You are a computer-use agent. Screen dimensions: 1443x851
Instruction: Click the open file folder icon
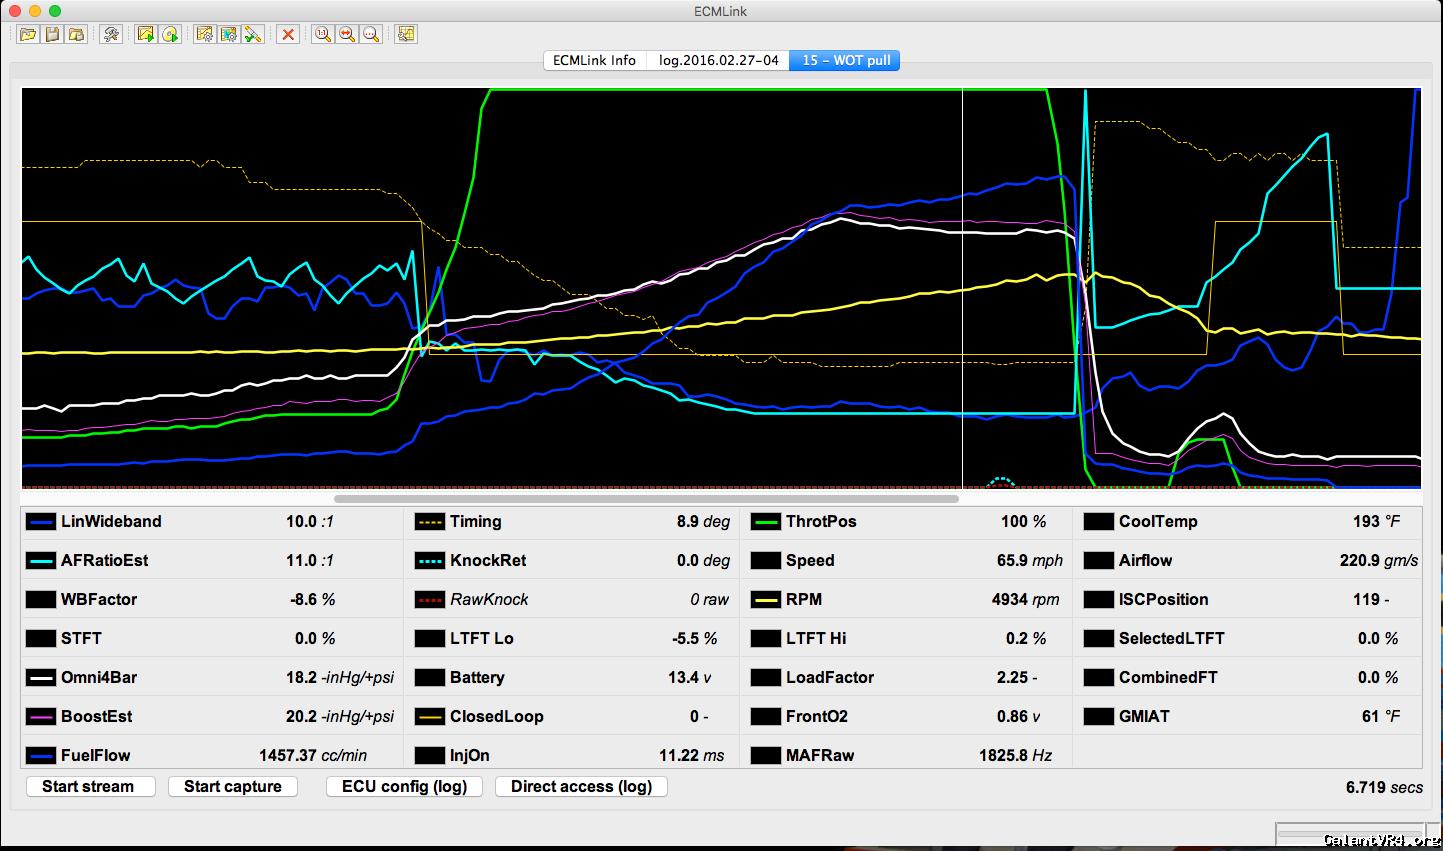tap(28, 34)
